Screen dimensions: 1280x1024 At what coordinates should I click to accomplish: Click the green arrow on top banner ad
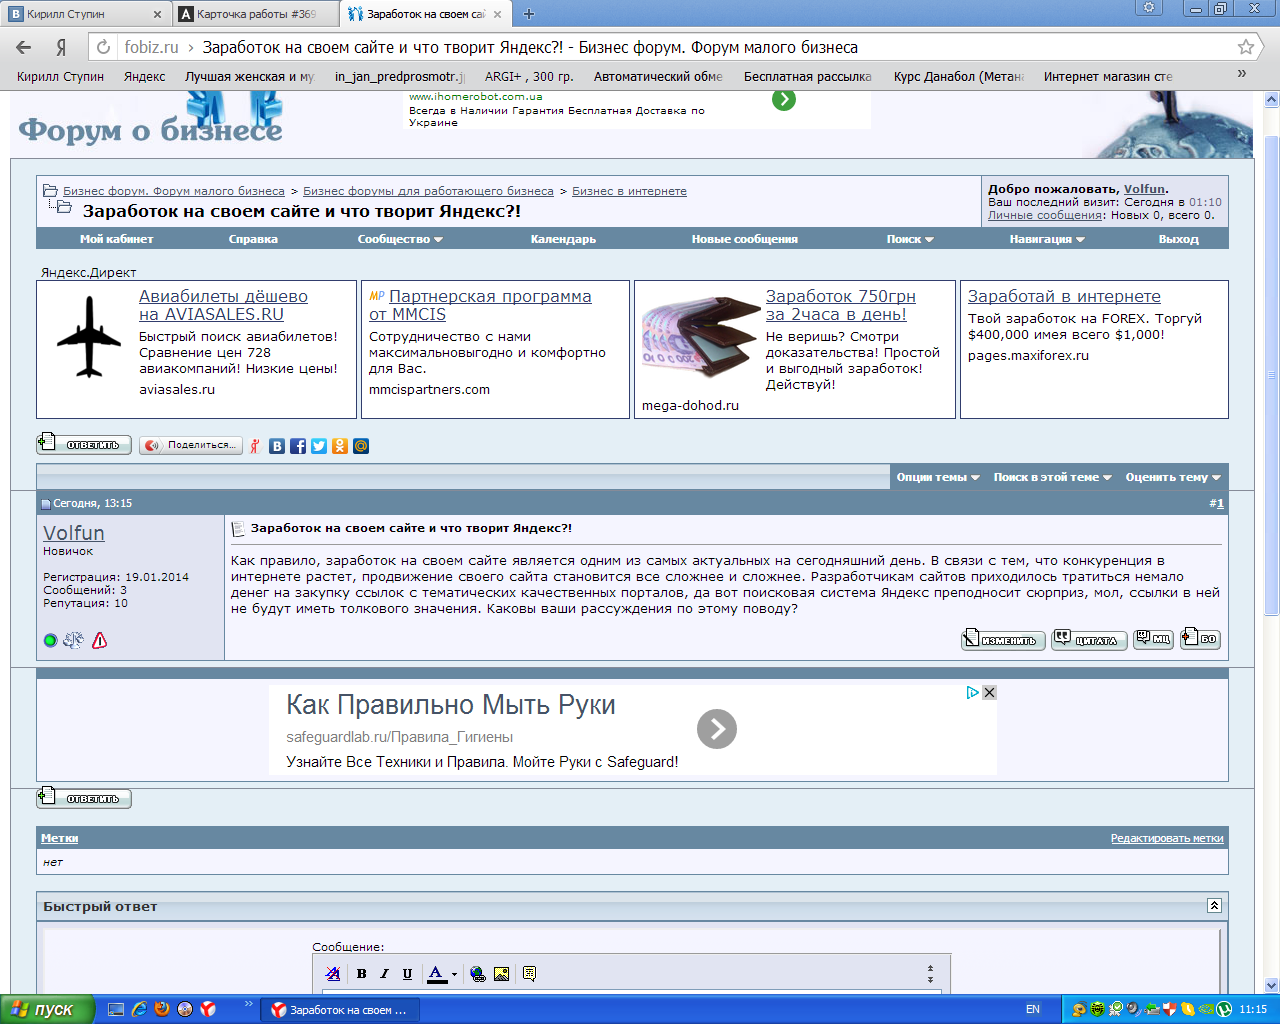784,99
